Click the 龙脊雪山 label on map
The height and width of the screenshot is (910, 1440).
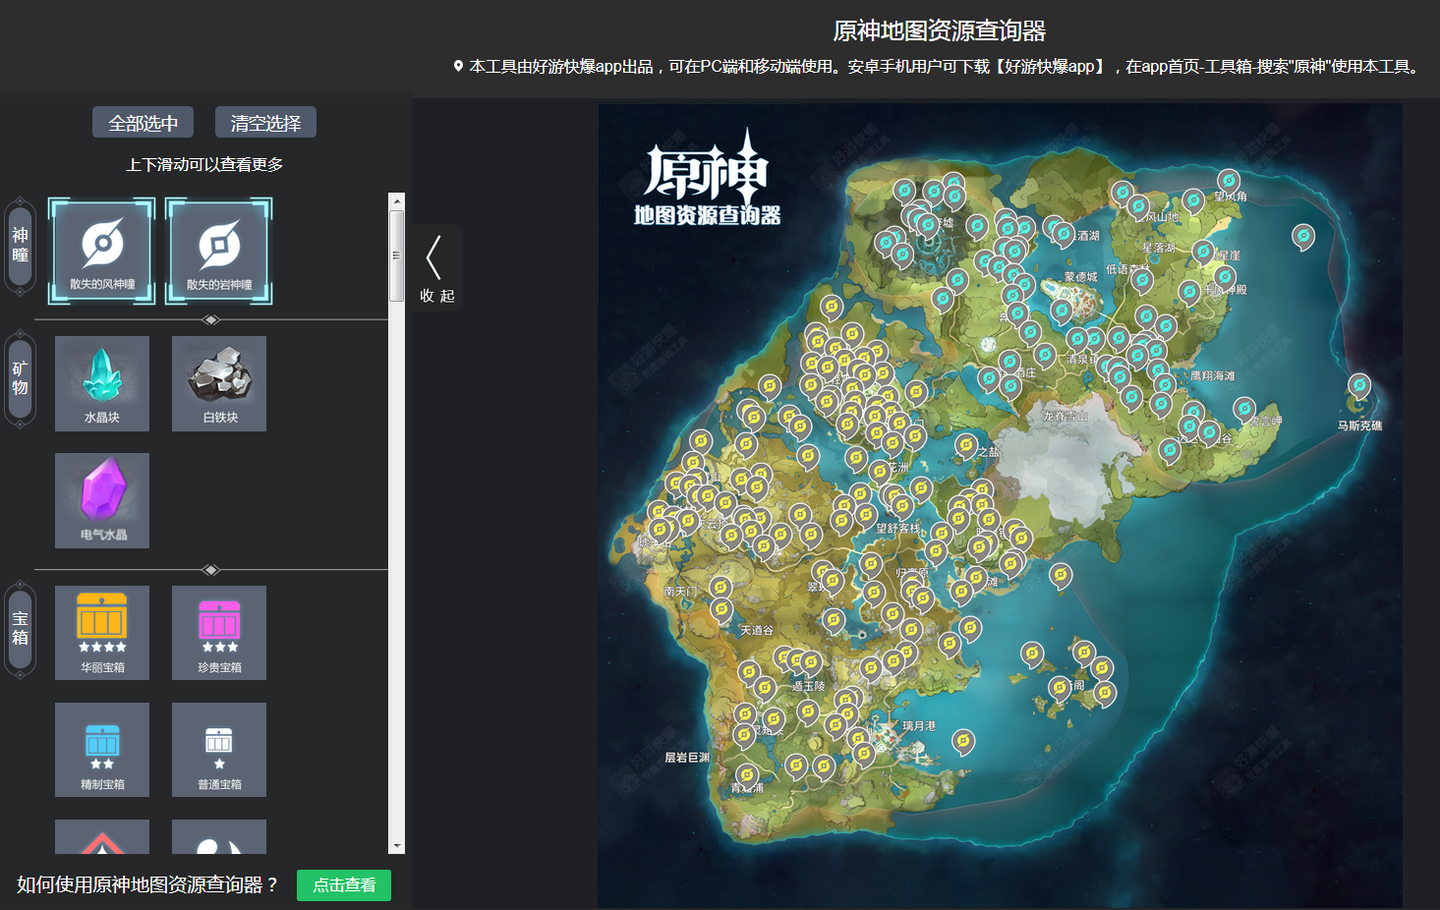[x=1065, y=415]
